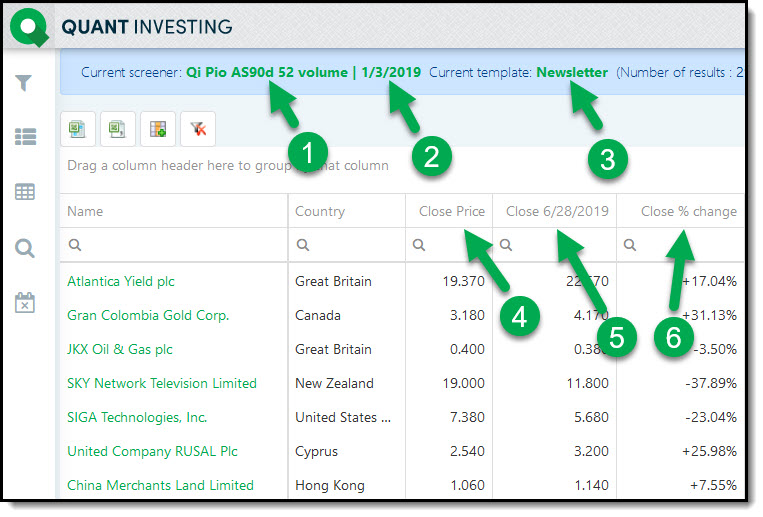Open the magnifier search sidebar icon
Viewport: 763px width, 517px height.
coord(26,247)
